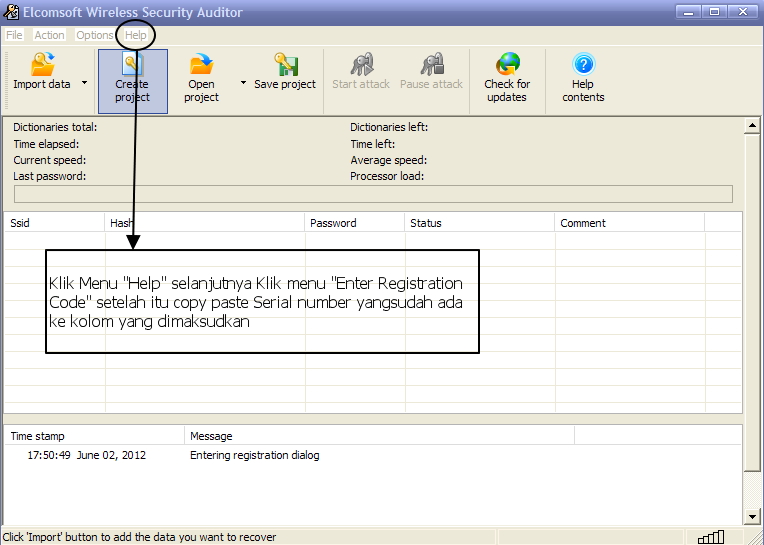Click the Start attack keys icon
764x545 pixels.
click(362, 64)
